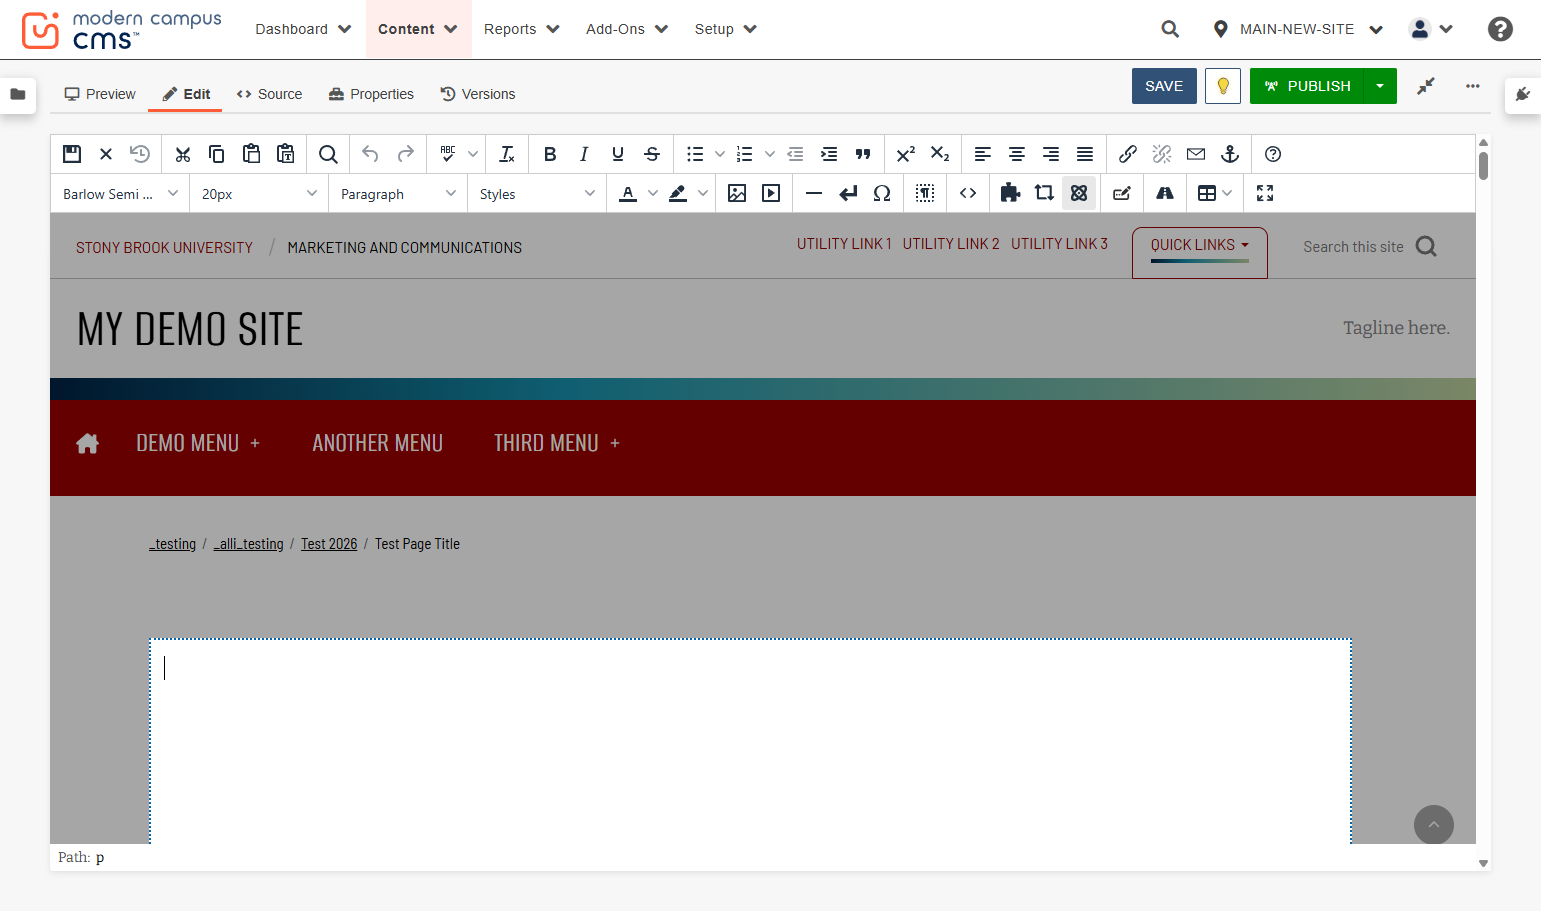Open the Styles dropdown
Screen dimensions: 1541x911
pos(537,194)
